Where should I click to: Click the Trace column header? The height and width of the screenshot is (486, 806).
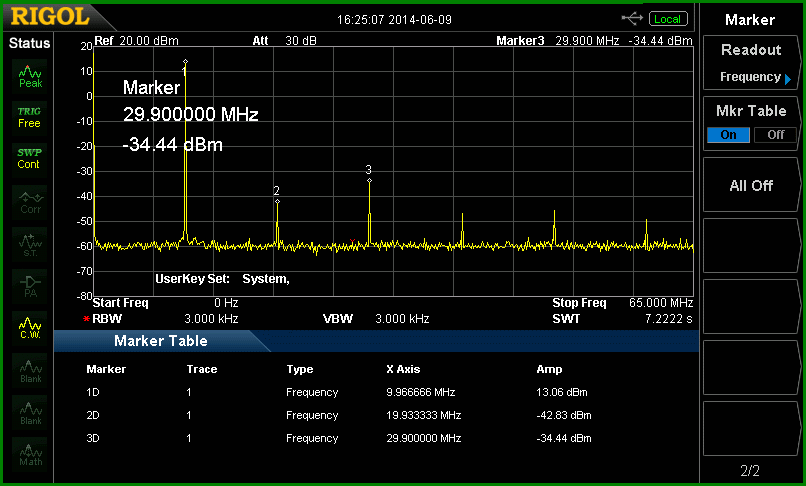pos(202,369)
